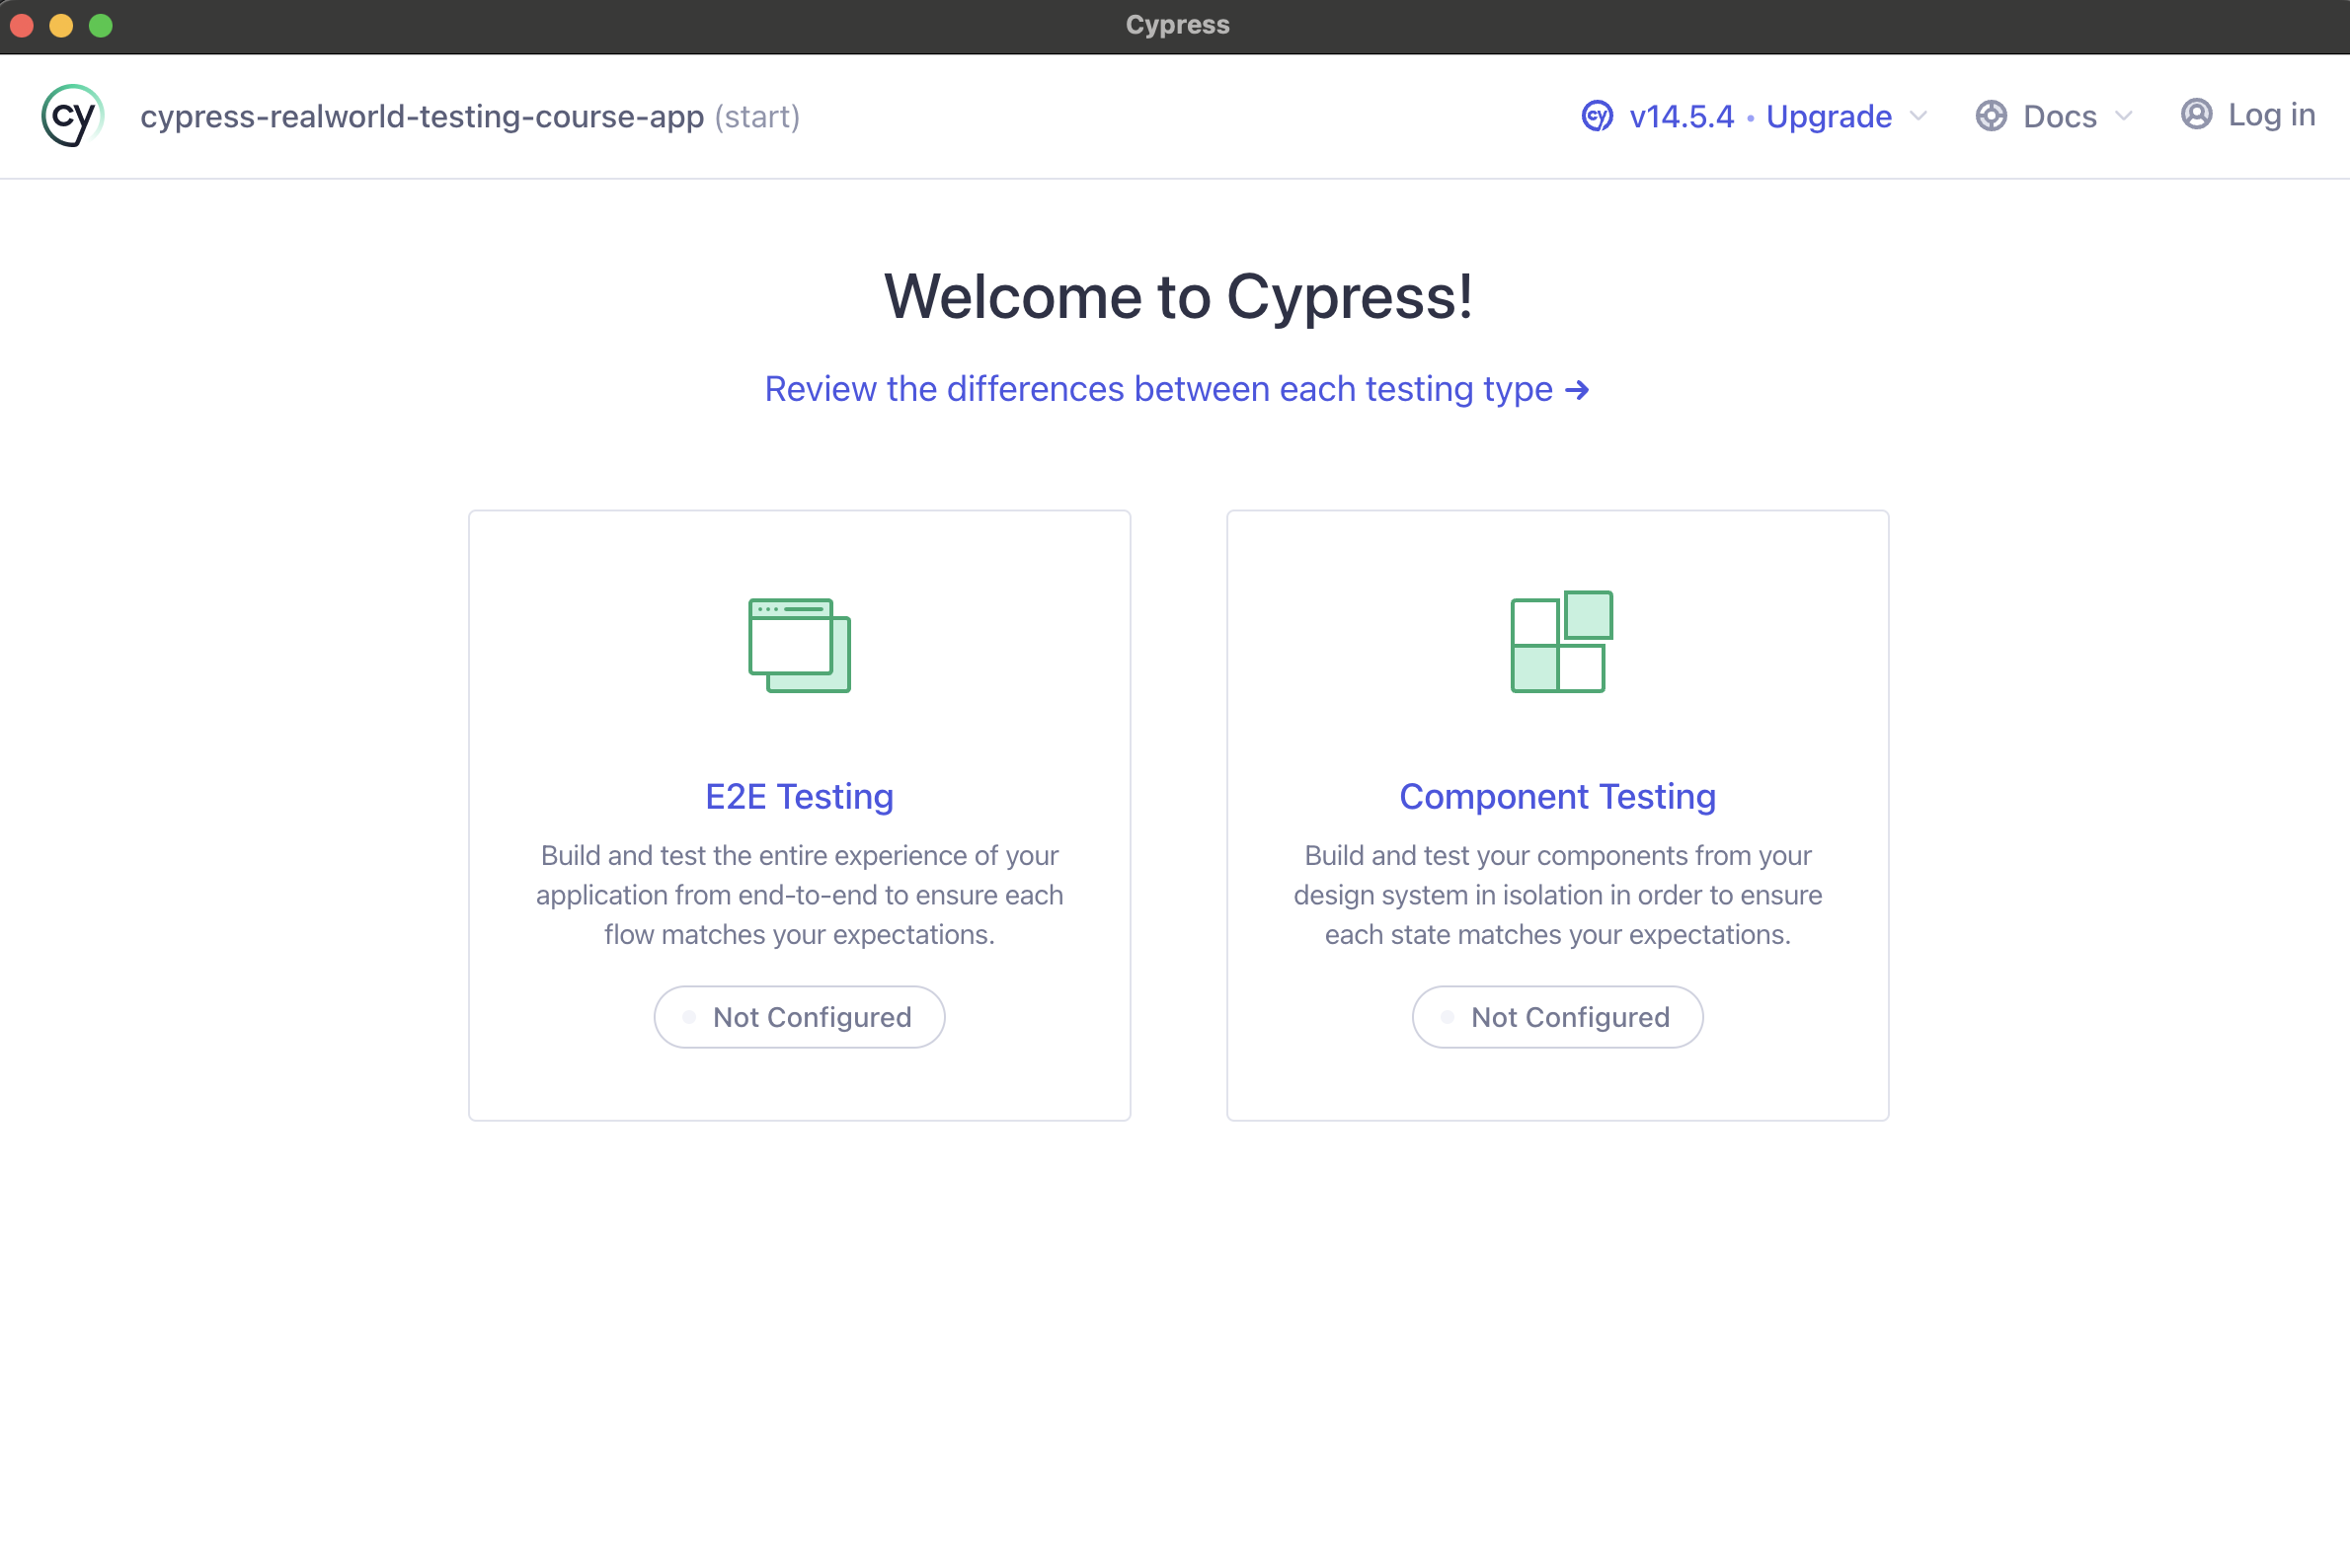The image size is (2350, 1568).
Task: Click the E2E Testing browser window icon
Action: click(x=799, y=645)
